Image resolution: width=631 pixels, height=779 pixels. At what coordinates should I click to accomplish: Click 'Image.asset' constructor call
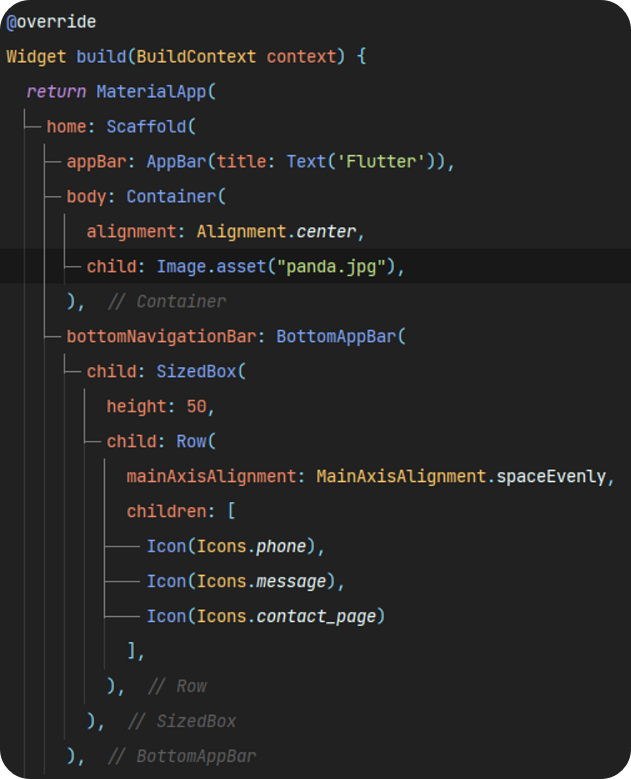pos(211,267)
